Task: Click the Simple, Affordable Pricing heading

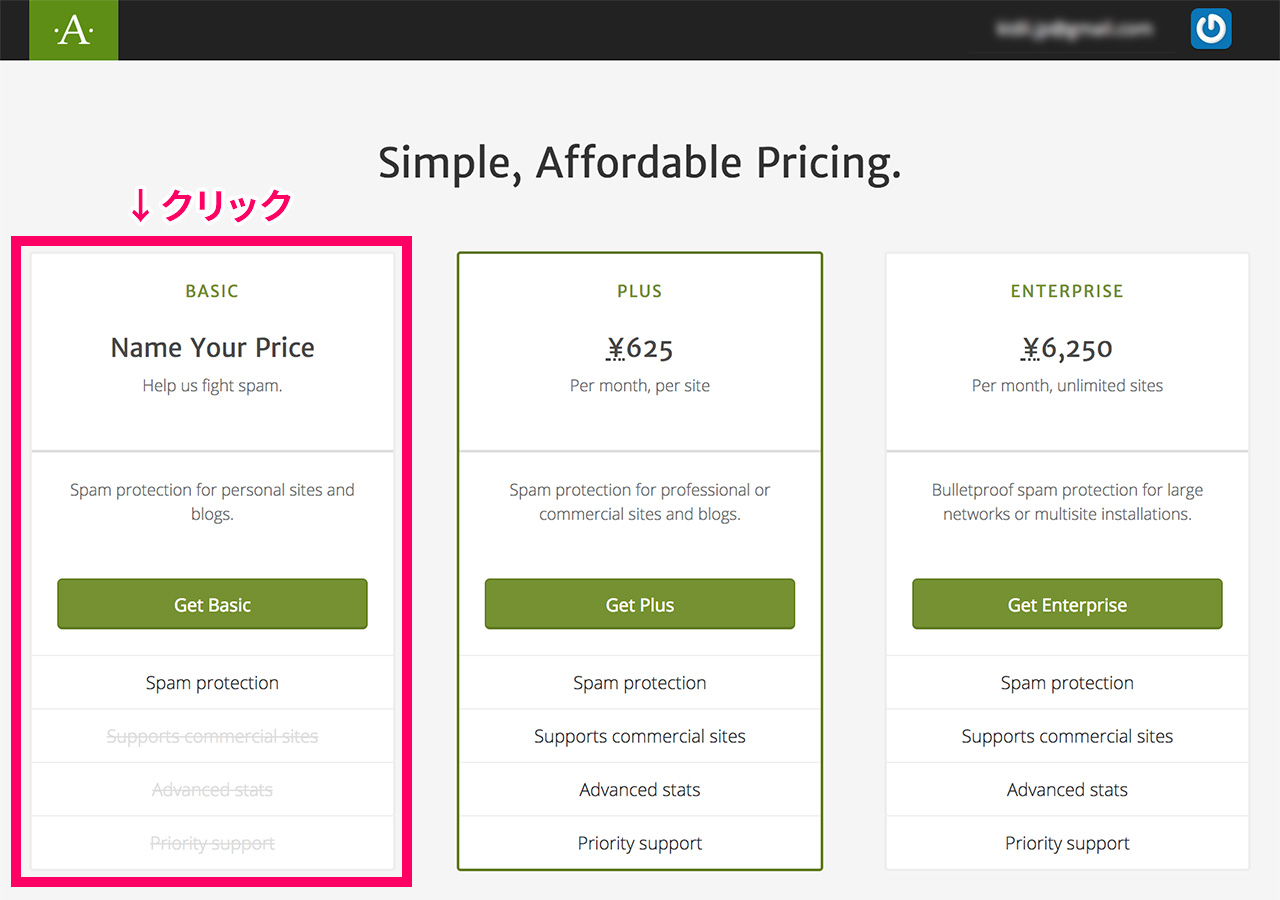Action: (x=640, y=163)
